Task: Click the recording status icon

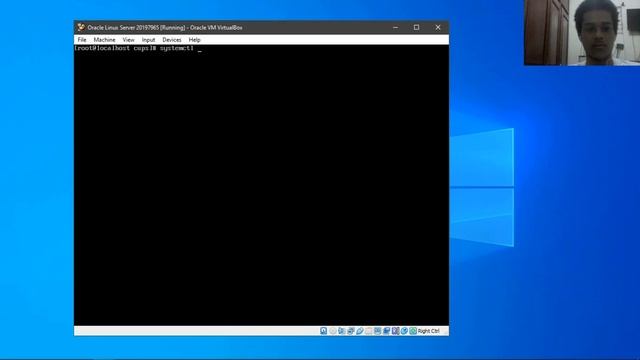Action: point(387,331)
